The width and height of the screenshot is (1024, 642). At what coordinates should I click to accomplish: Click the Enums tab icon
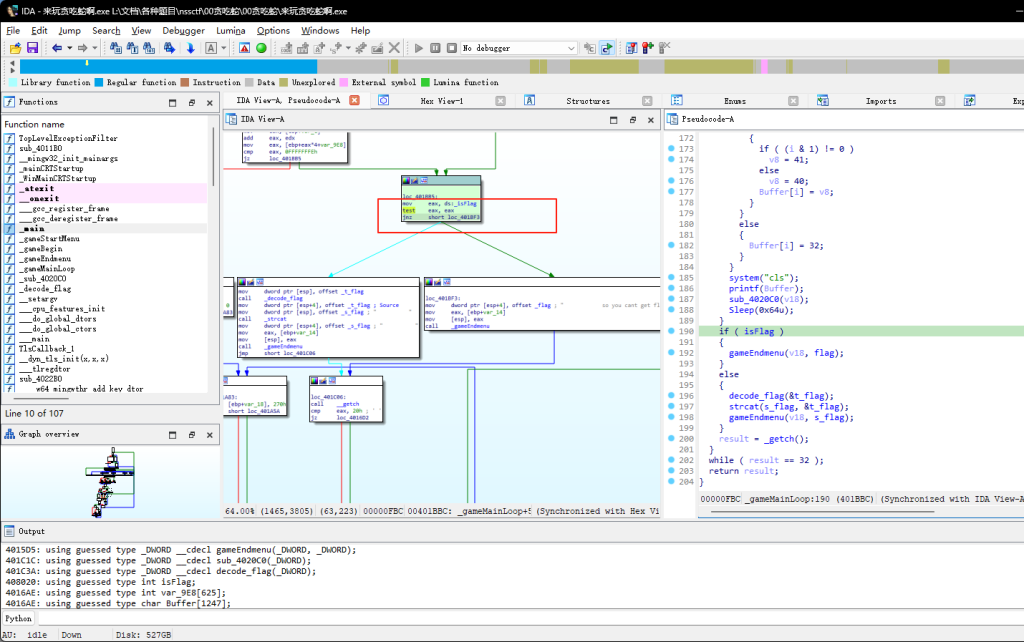pyautogui.click(x=677, y=101)
